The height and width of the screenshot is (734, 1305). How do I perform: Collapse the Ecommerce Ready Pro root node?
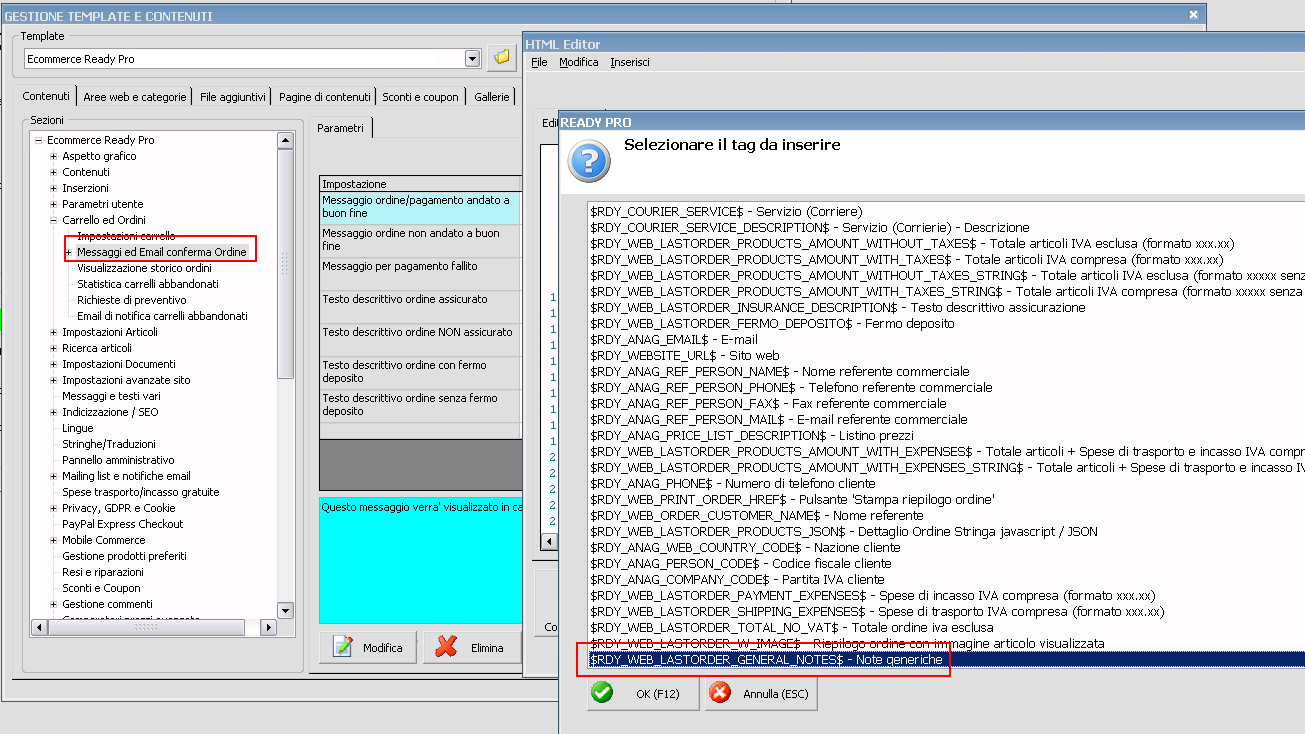[x=38, y=140]
